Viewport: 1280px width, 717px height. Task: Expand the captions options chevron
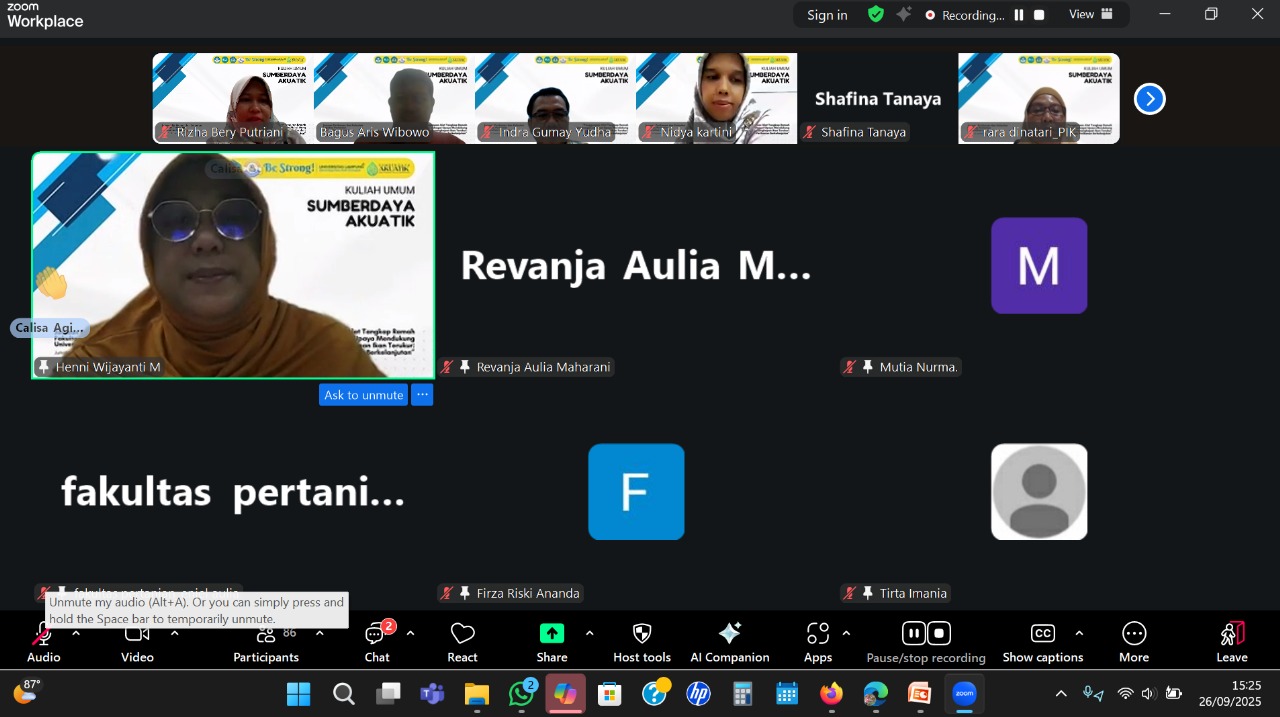pyautogui.click(x=1079, y=633)
